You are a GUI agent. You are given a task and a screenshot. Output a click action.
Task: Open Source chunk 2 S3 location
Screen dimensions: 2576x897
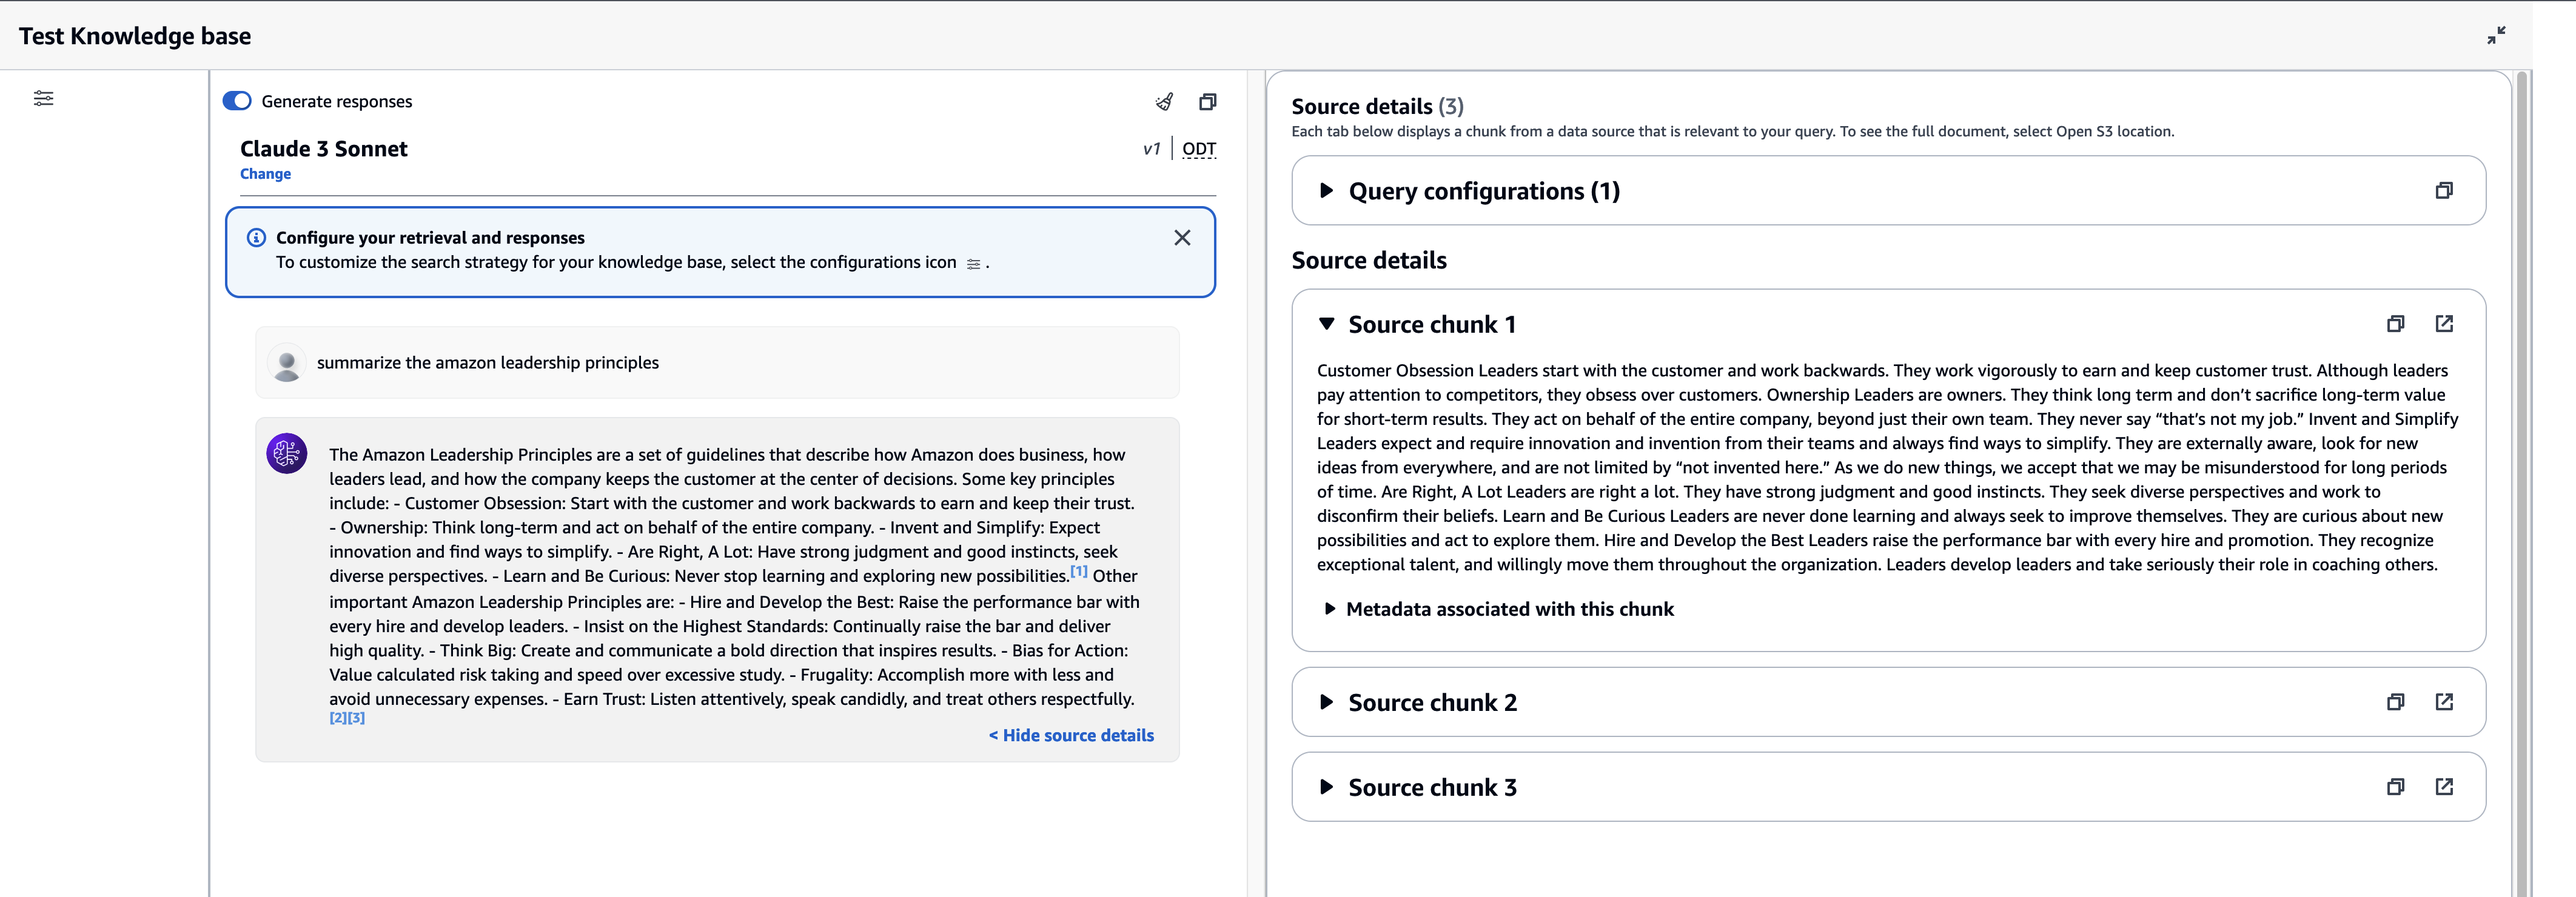coord(2444,702)
